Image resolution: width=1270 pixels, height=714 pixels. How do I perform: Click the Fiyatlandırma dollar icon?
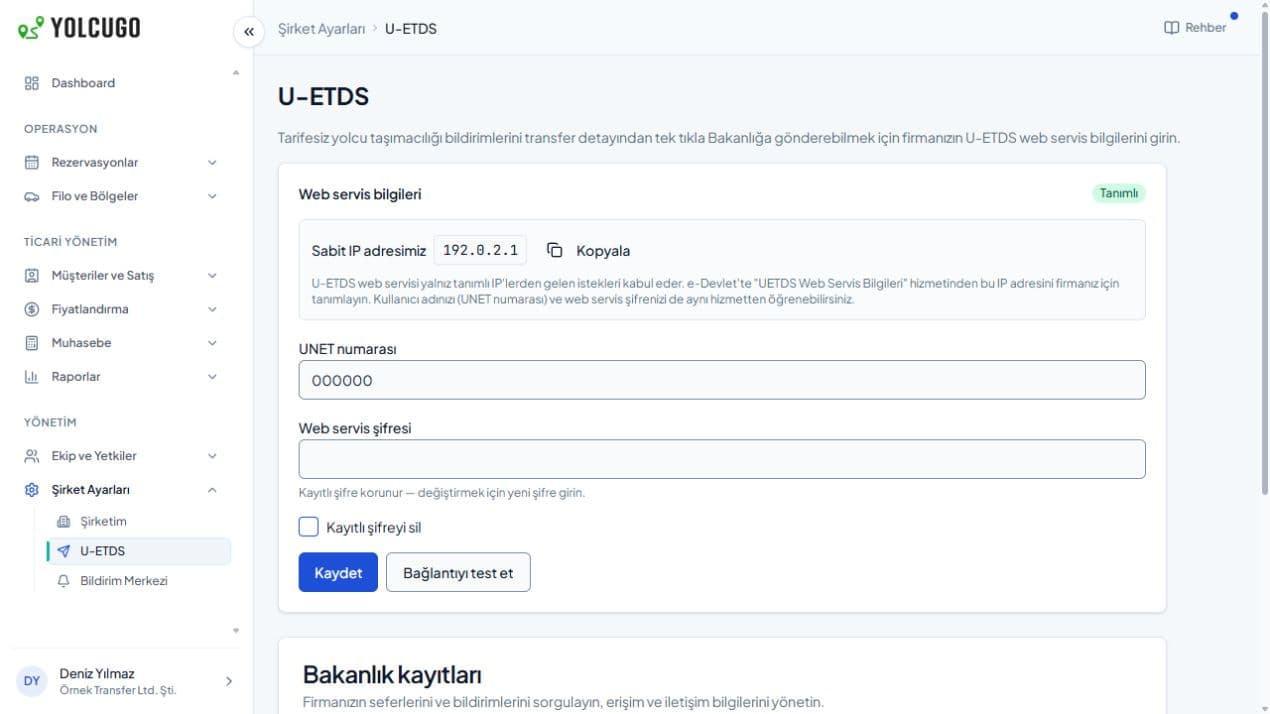[31, 309]
